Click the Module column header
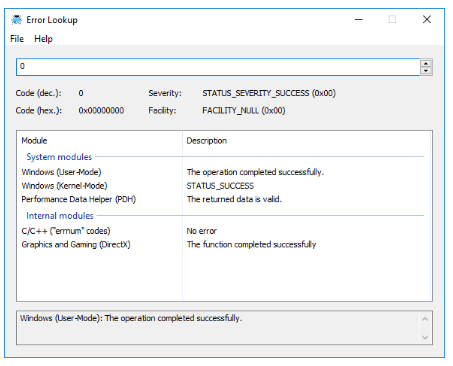This screenshot has height=366, width=453. pos(99,141)
